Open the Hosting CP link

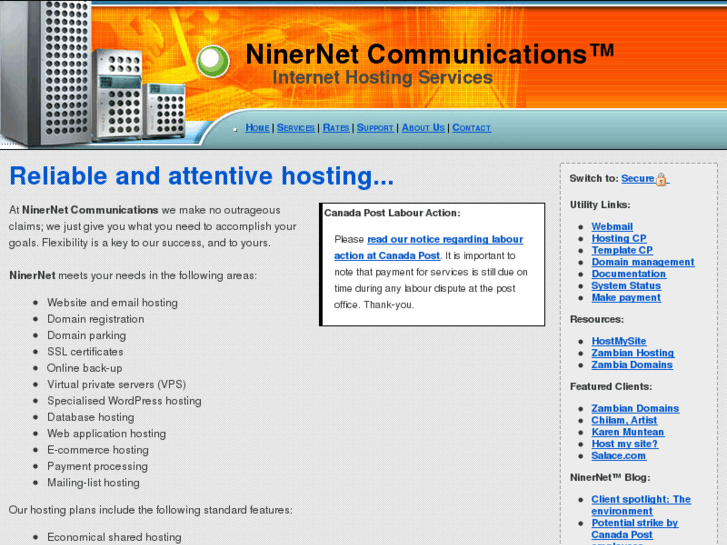tap(619, 238)
